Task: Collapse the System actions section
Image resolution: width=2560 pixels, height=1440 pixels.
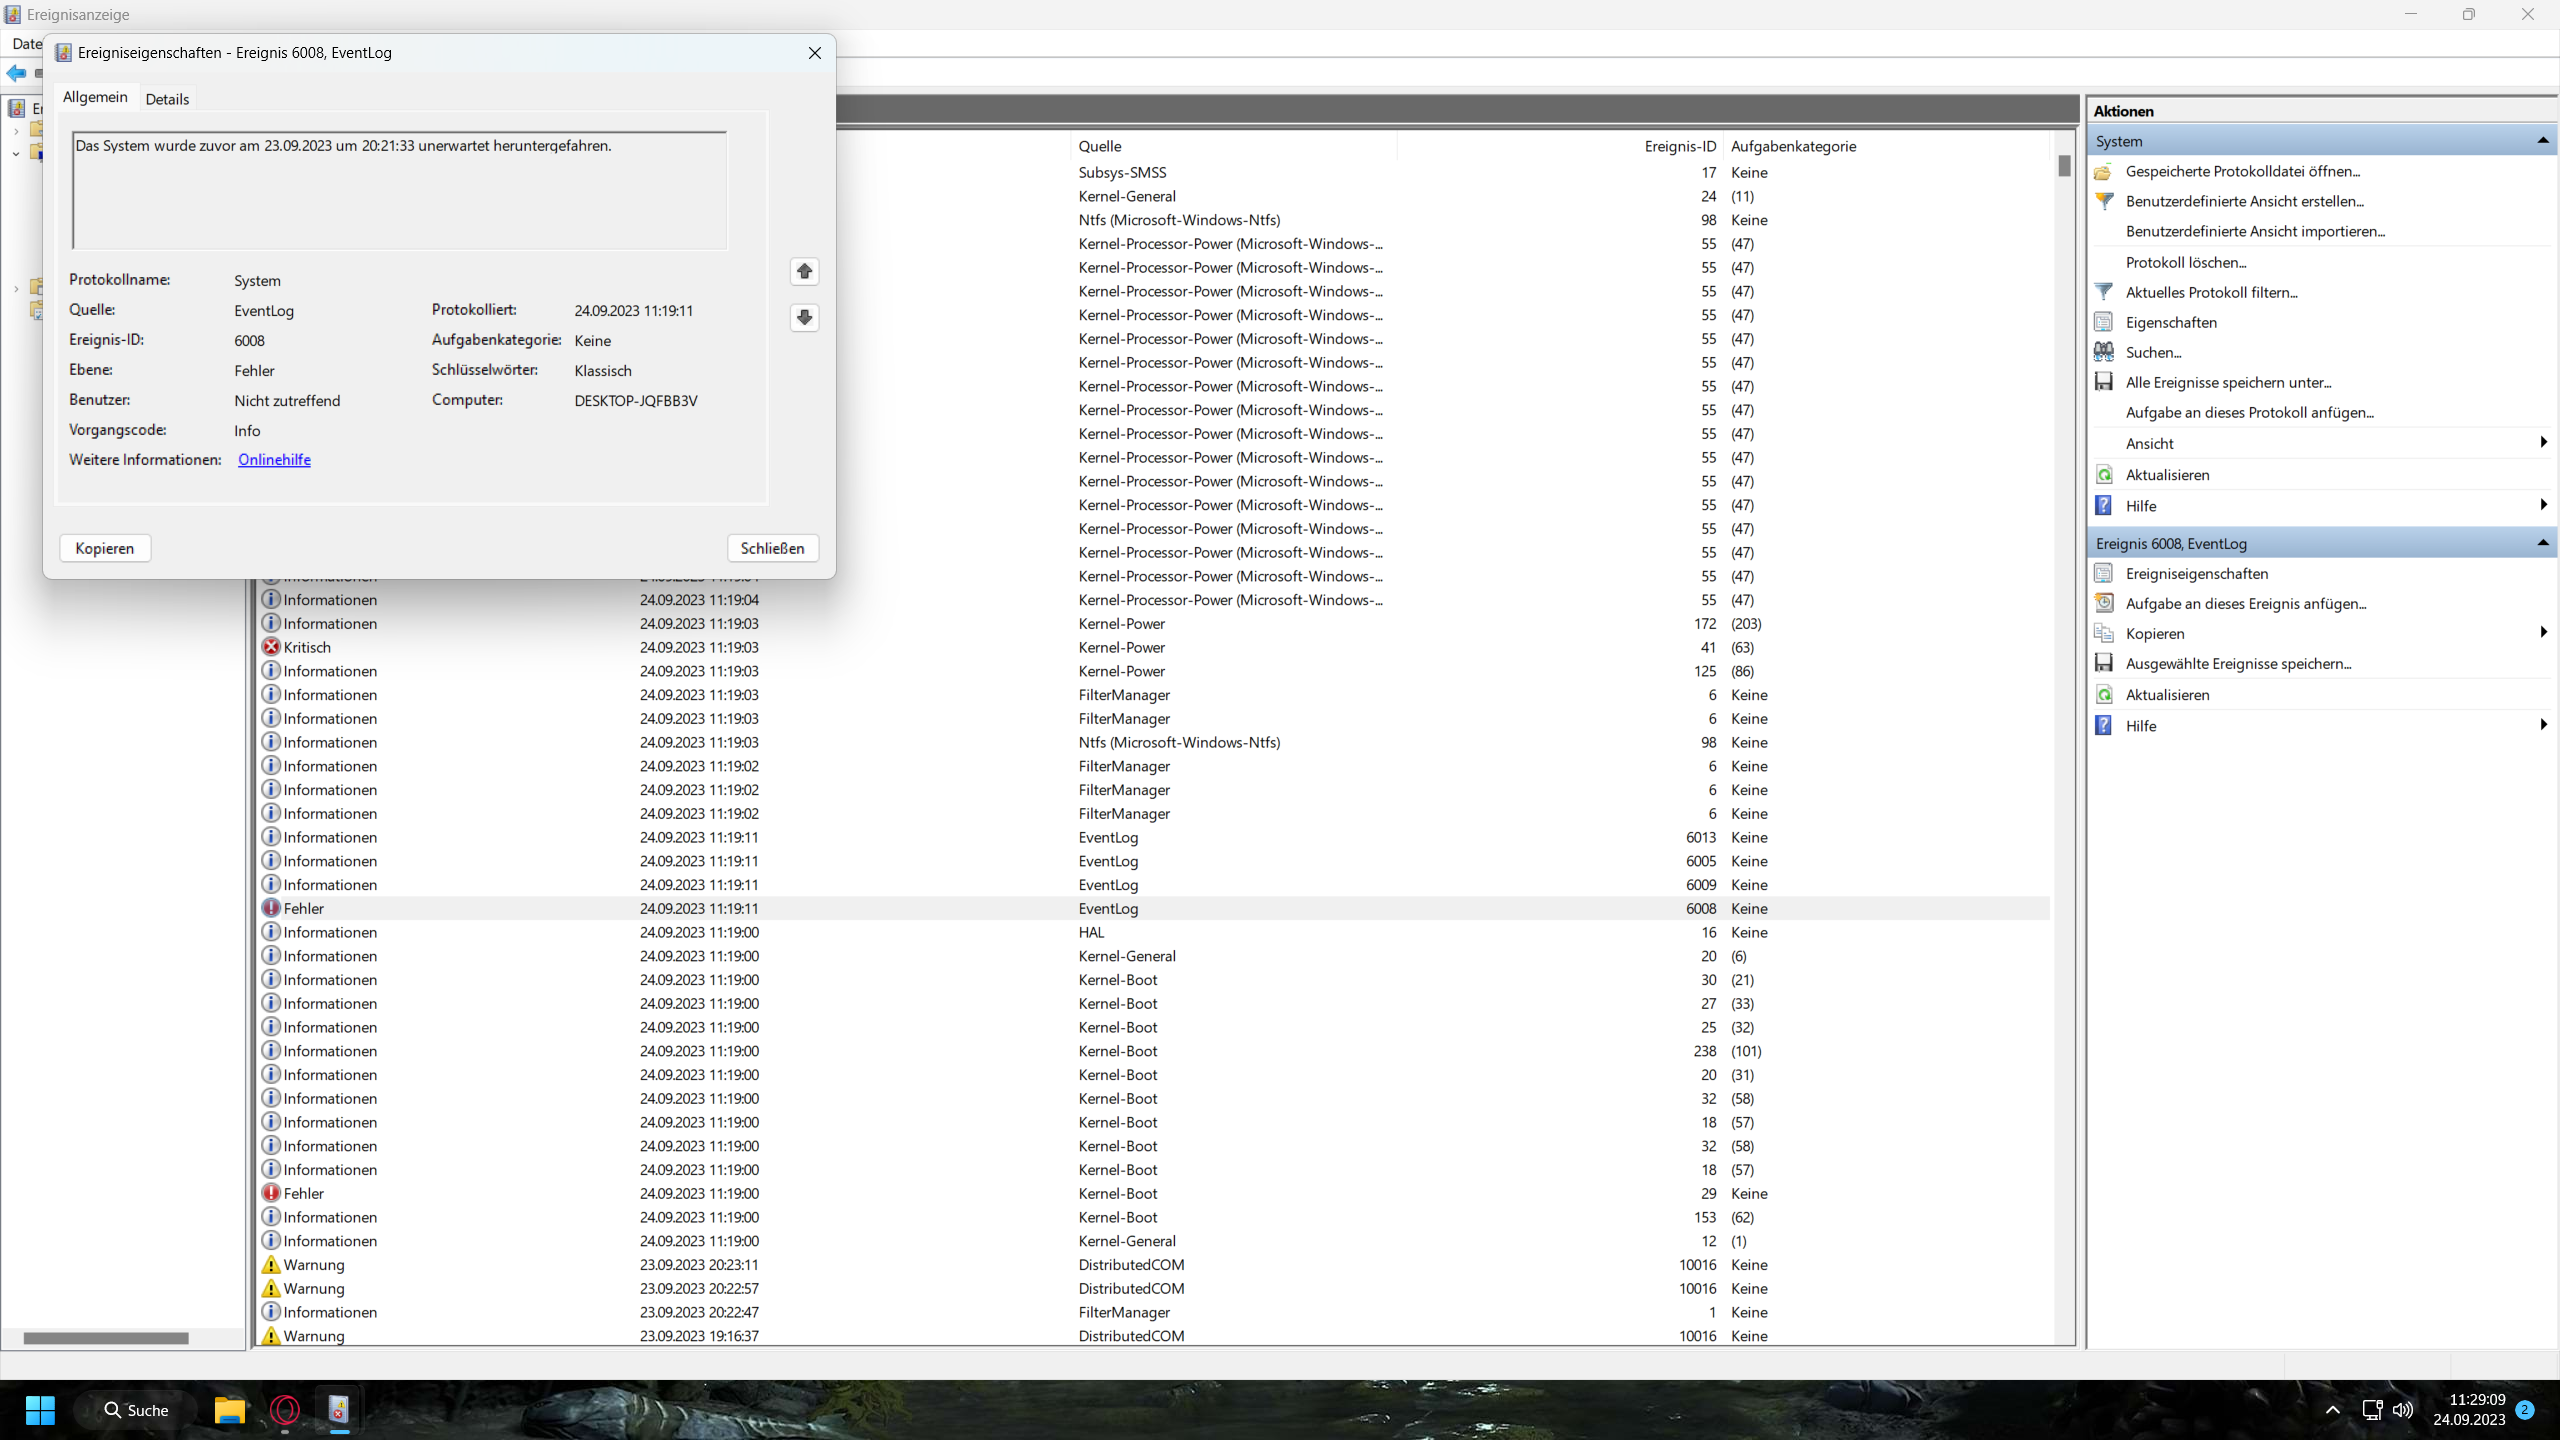Action: pyautogui.click(x=2542, y=141)
